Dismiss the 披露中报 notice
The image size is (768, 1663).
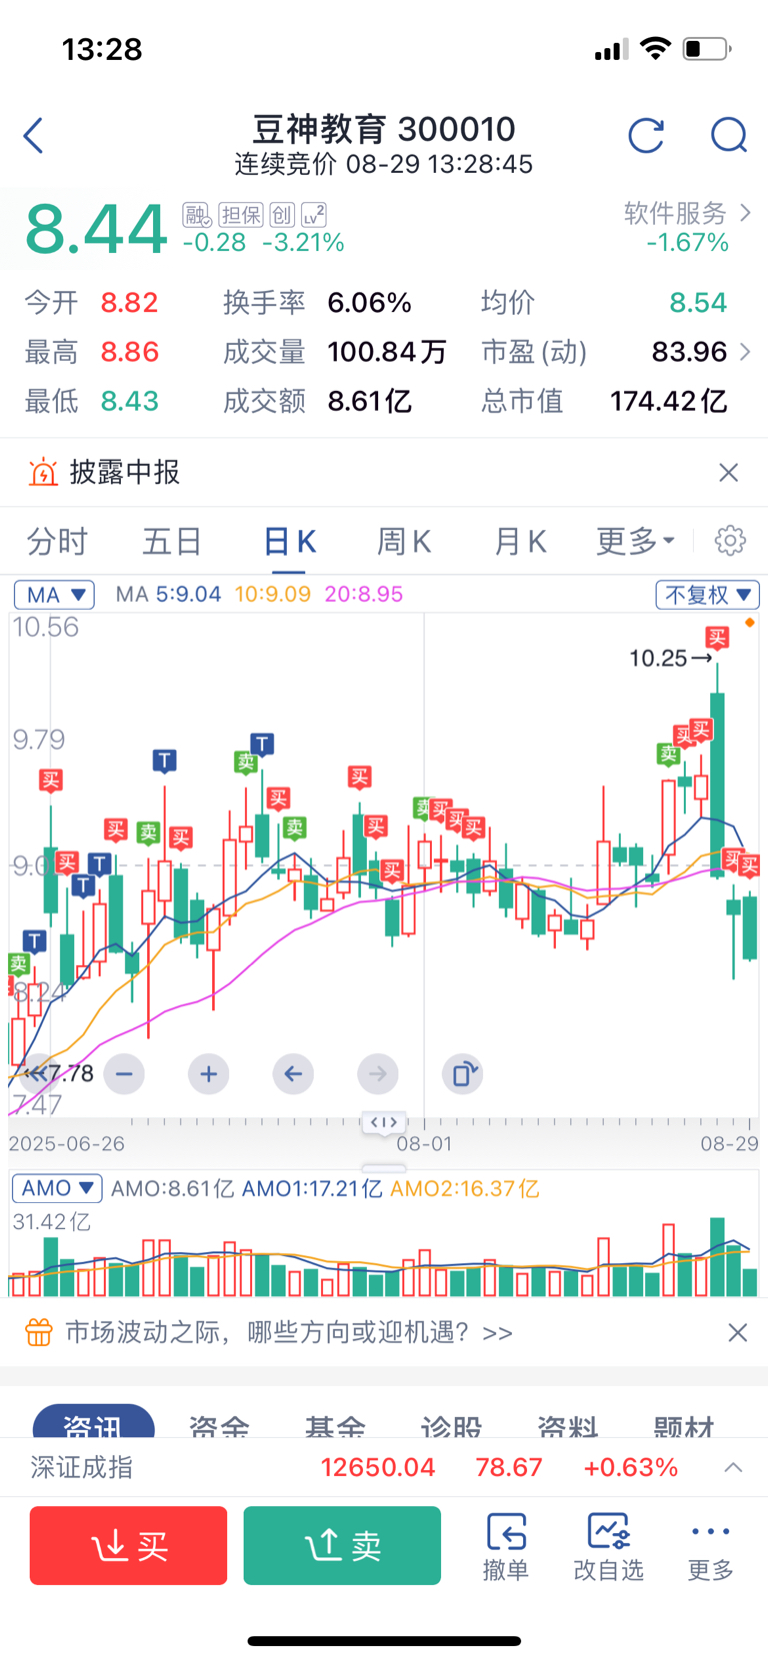(x=729, y=473)
